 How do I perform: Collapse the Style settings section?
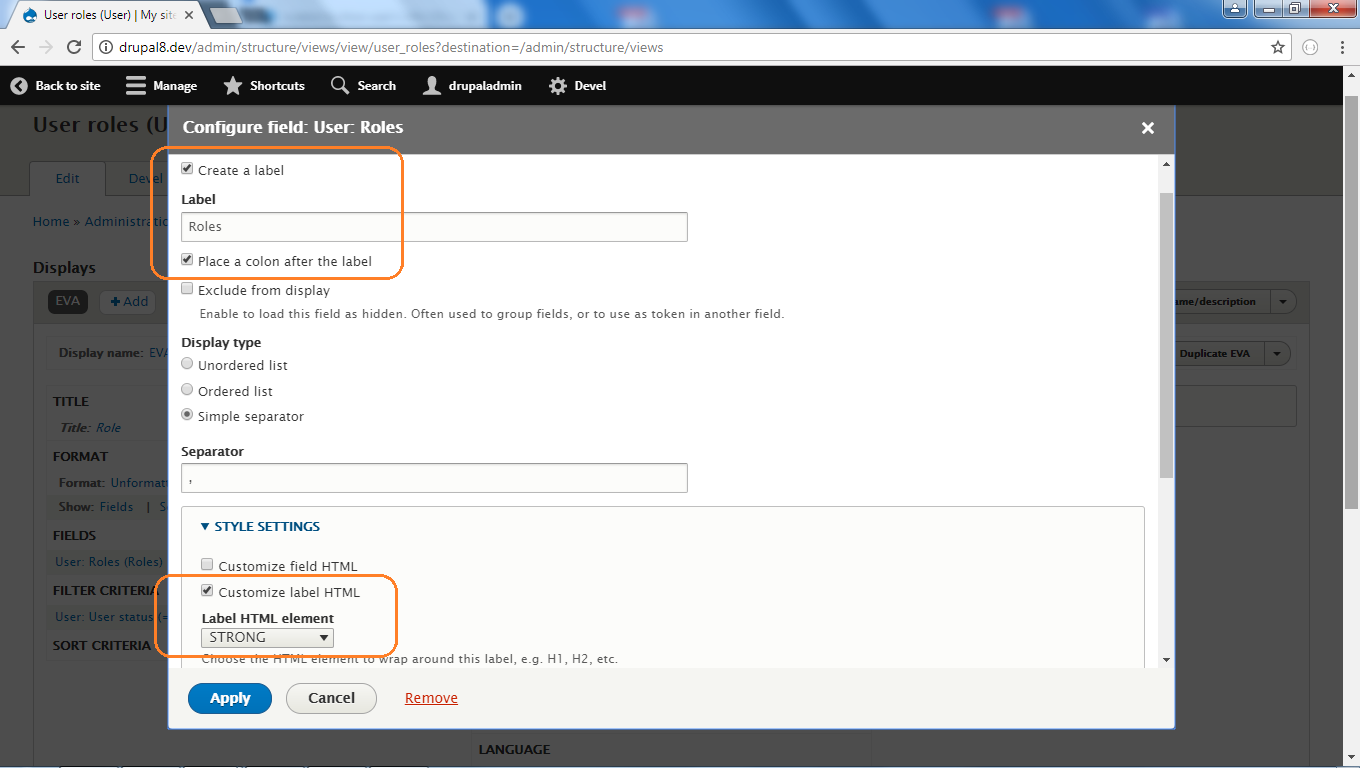260,526
